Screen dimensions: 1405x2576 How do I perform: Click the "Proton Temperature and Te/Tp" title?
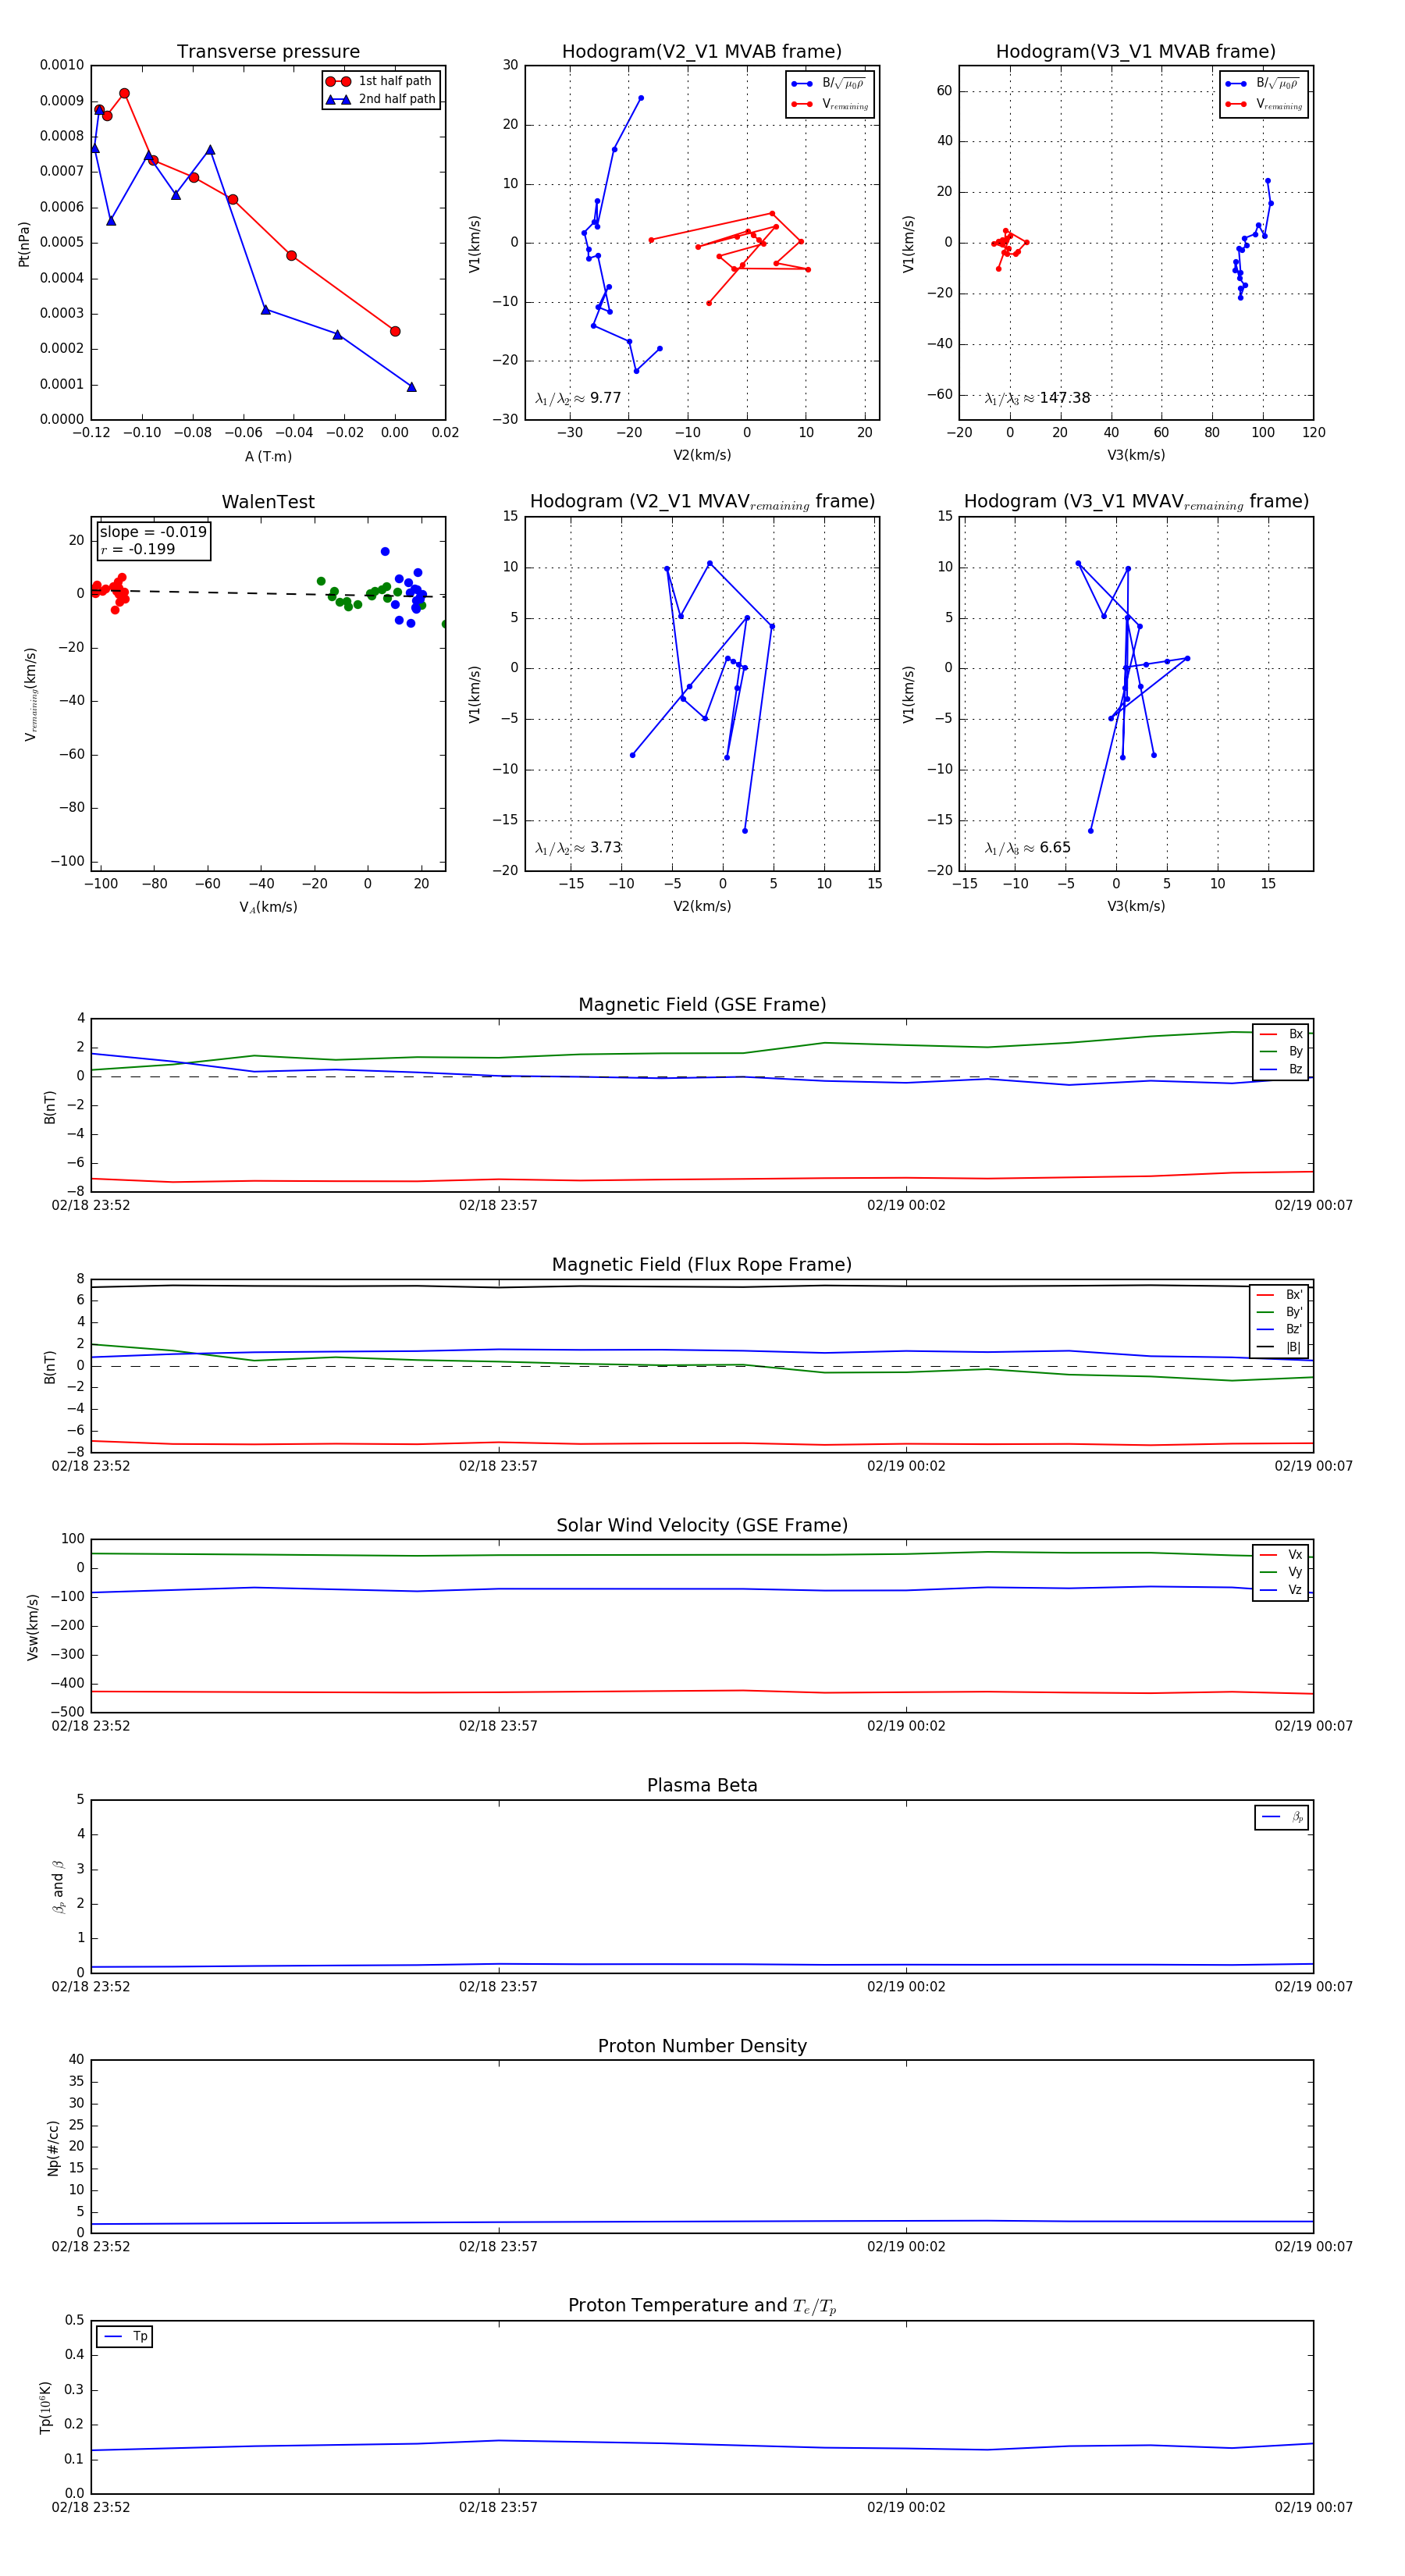click(702, 2306)
